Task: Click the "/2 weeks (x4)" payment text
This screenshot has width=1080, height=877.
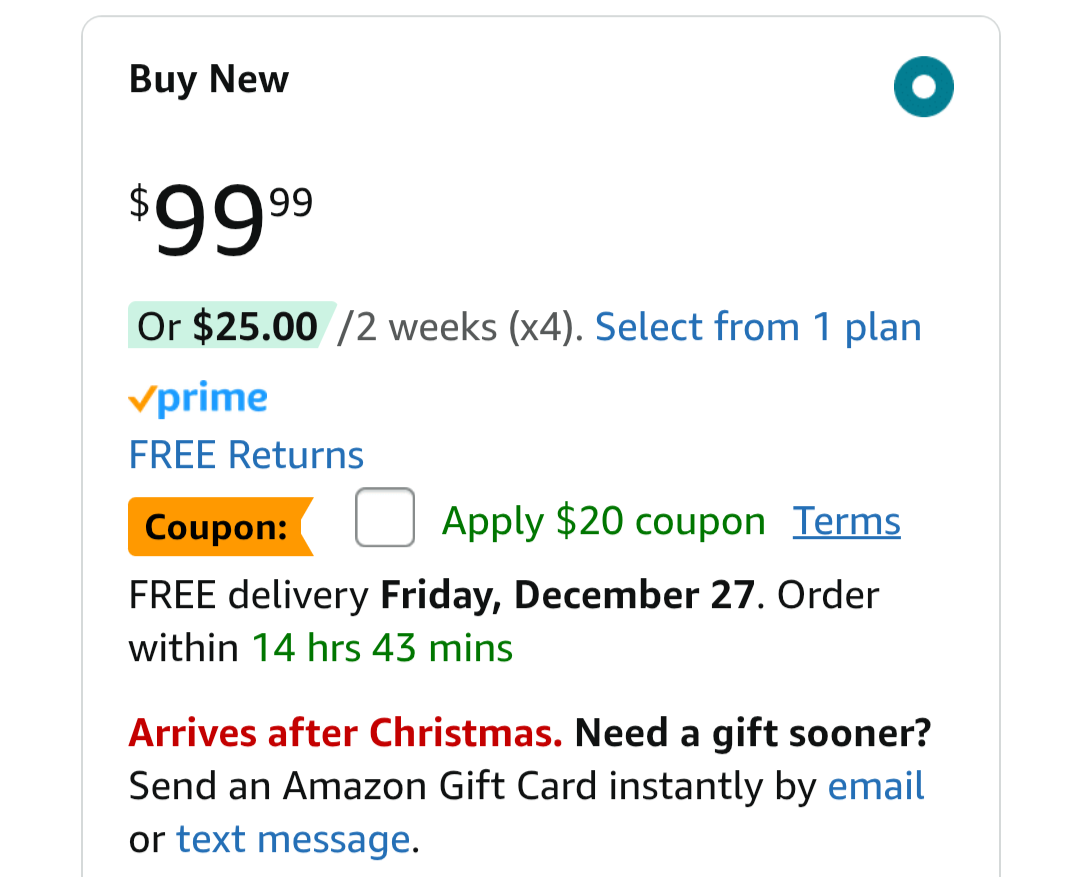Action: pyautogui.click(x=460, y=327)
